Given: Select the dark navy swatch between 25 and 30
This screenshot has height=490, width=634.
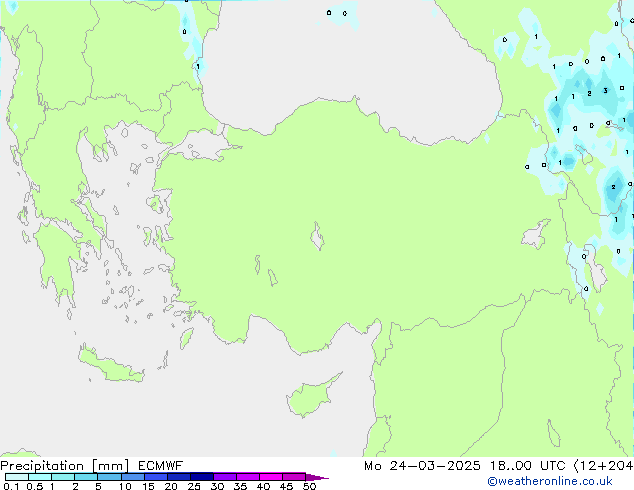Looking at the screenshot, I should point(202,477).
